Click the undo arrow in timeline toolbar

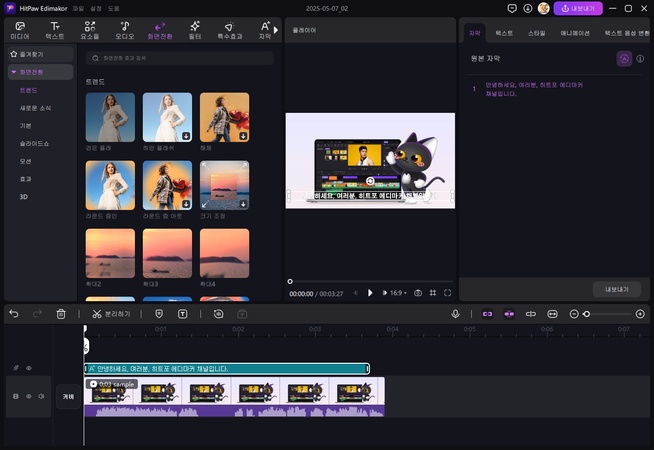click(x=14, y=314)
